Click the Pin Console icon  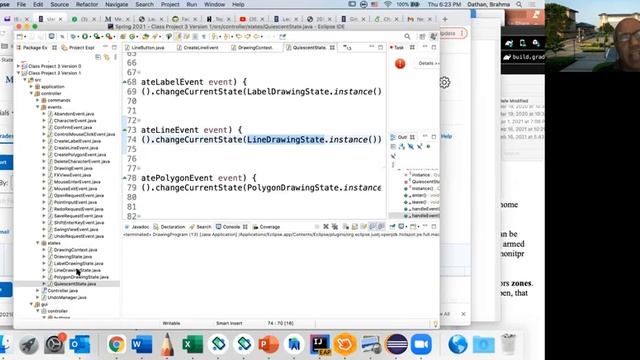(392, 227)
